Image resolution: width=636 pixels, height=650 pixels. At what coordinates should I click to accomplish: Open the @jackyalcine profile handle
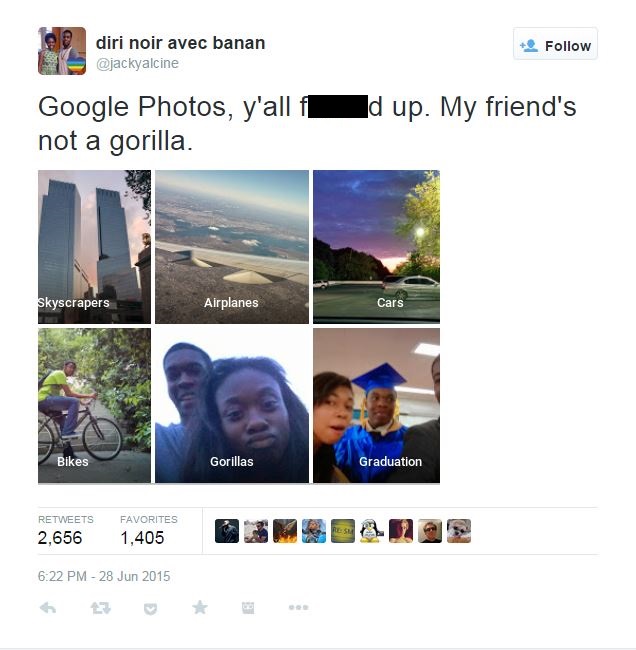click(x=137, y=63)
